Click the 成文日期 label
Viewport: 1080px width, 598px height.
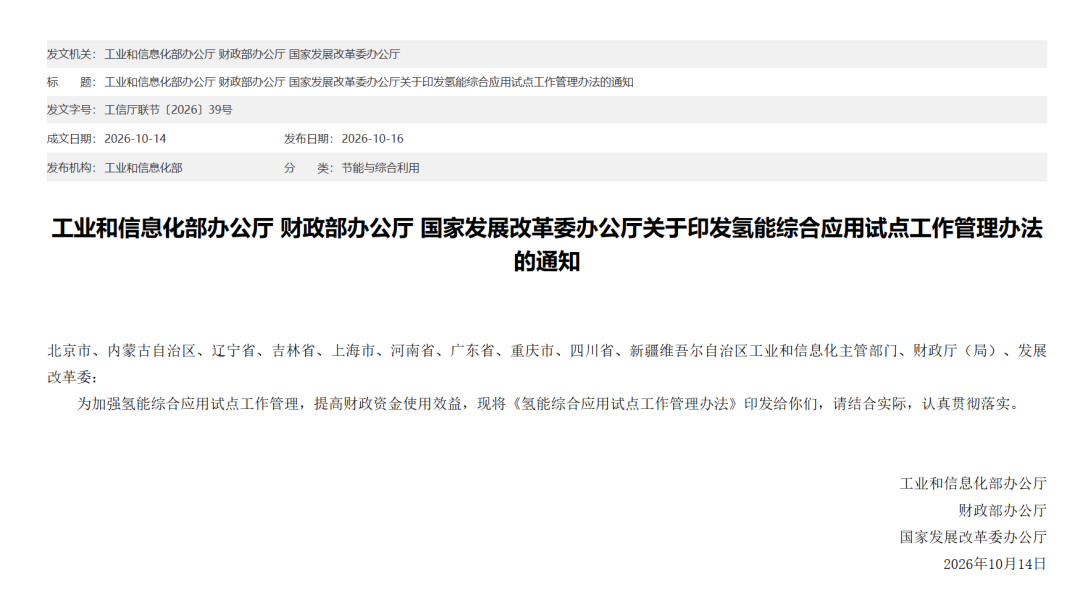(72, 138)
